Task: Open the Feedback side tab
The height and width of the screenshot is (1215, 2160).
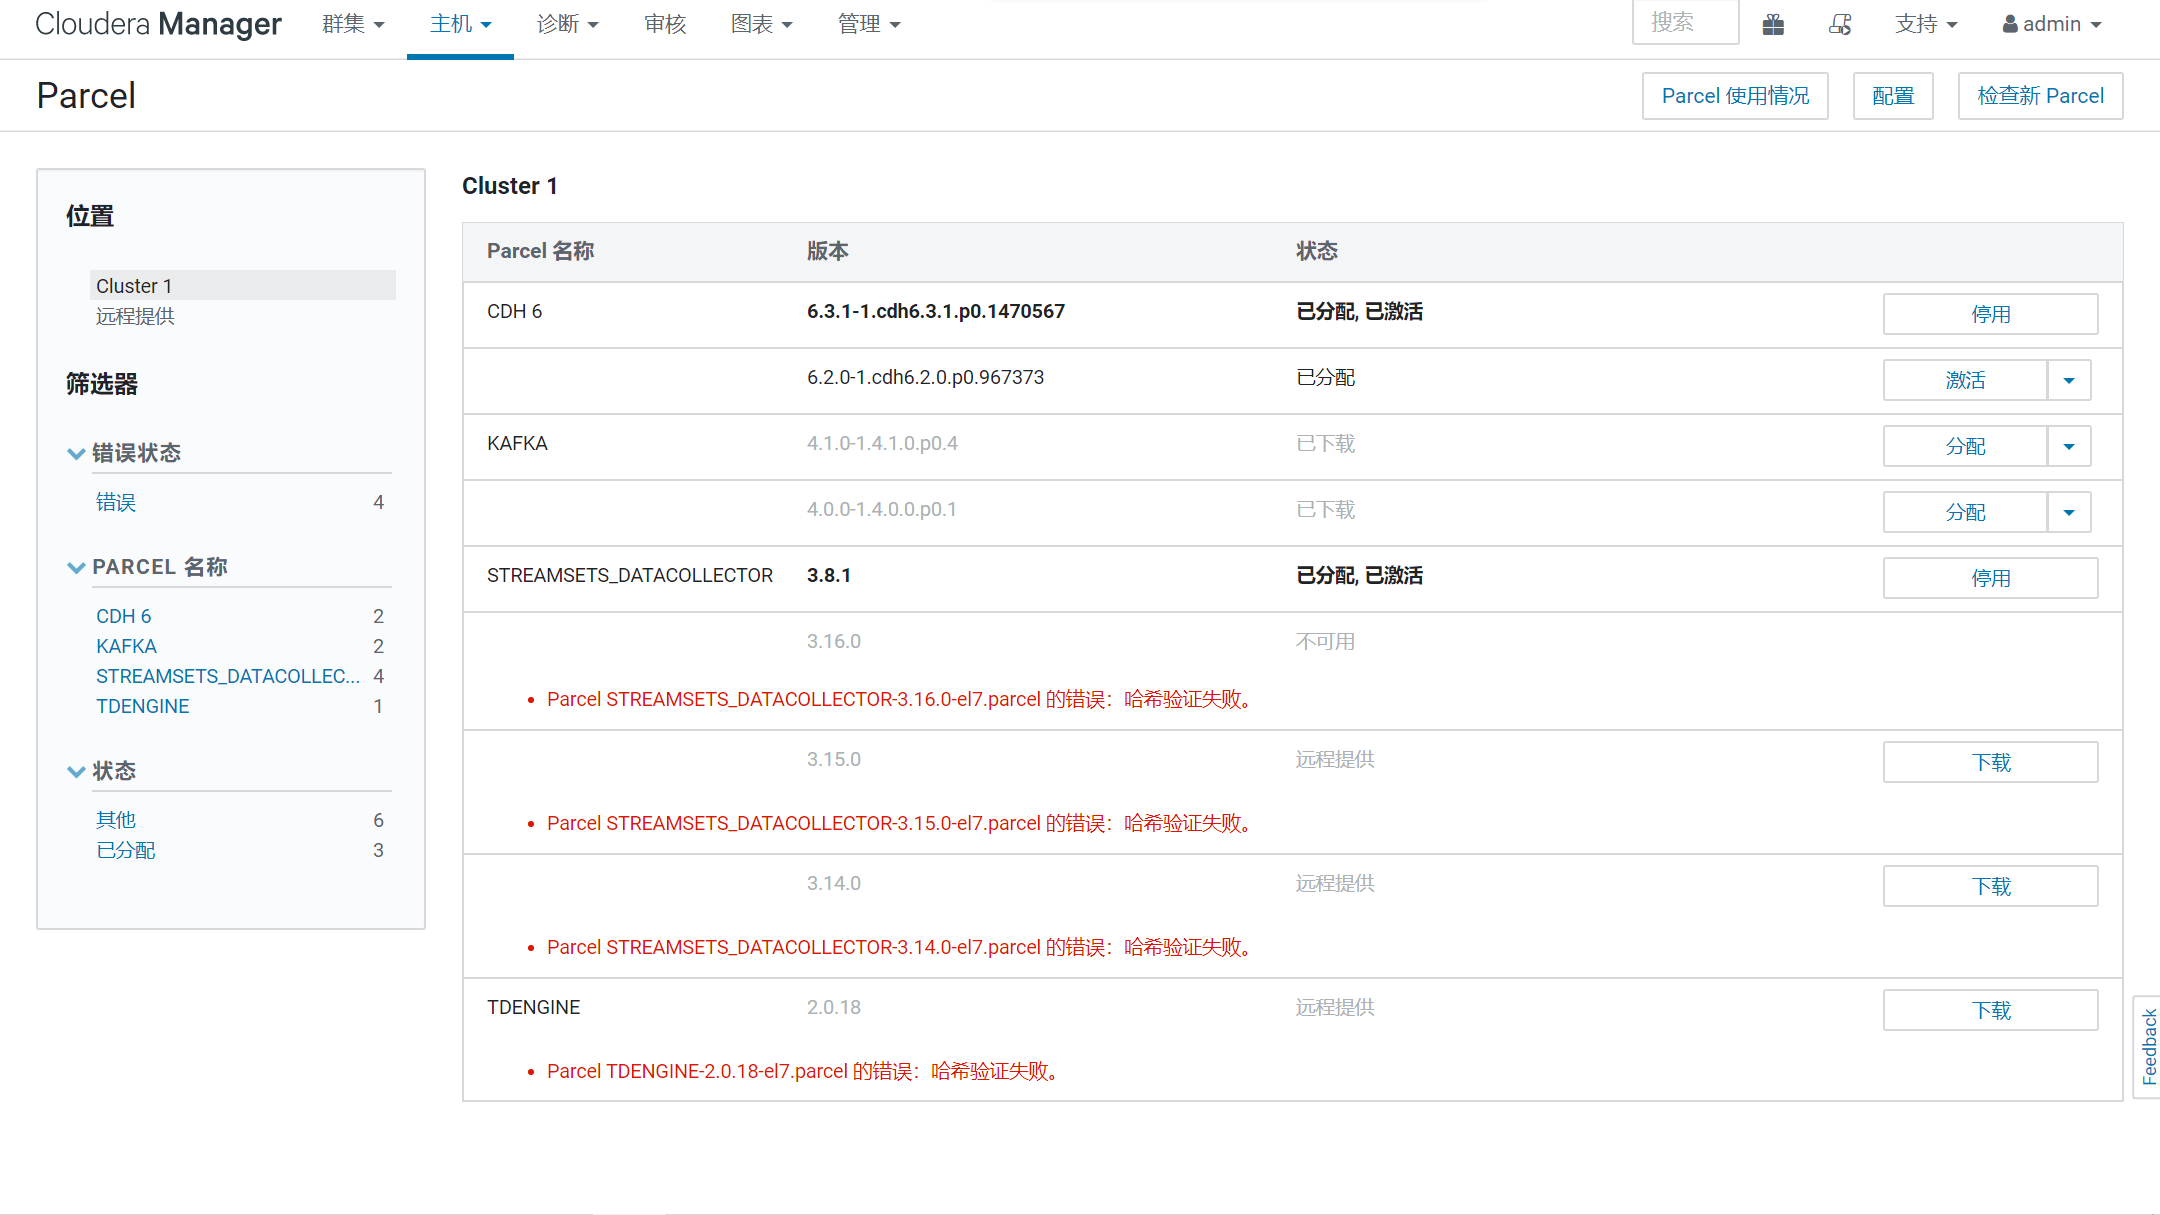Action: pos(2148,1046)
